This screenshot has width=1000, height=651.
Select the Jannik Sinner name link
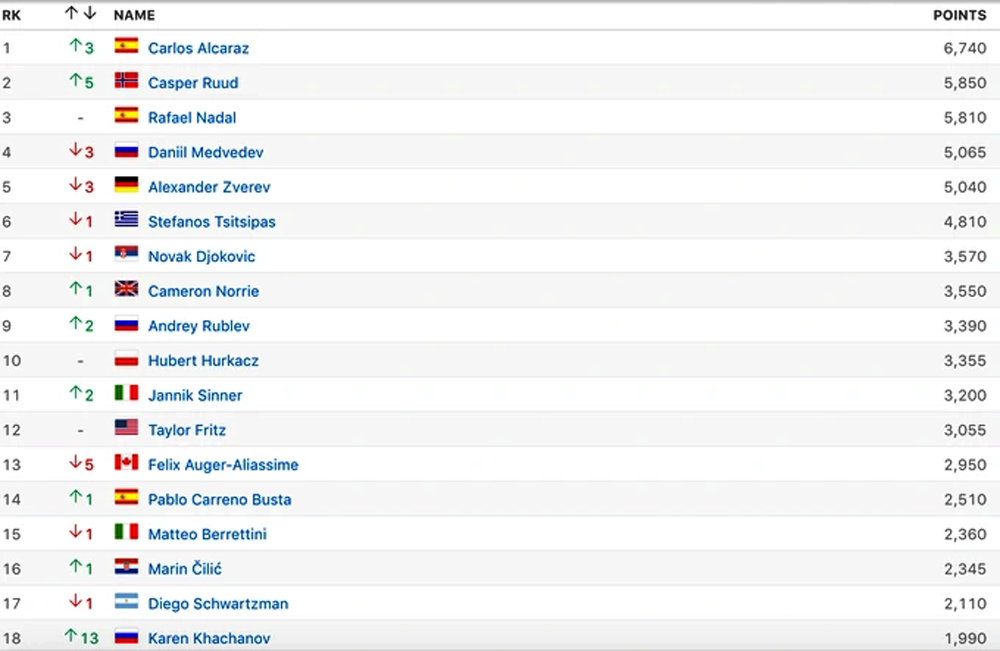point(195,395)
